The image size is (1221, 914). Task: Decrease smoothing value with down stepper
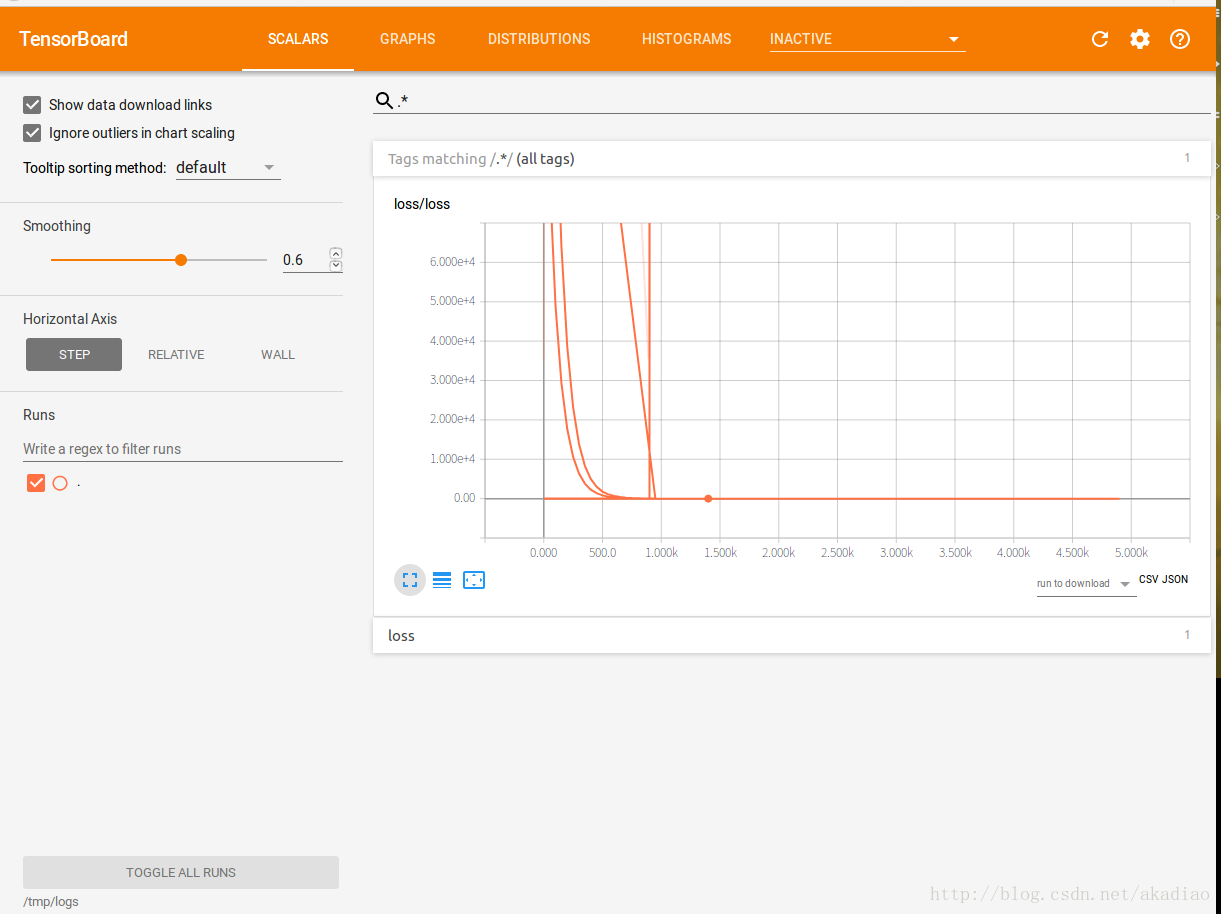(x=336, y=266)
